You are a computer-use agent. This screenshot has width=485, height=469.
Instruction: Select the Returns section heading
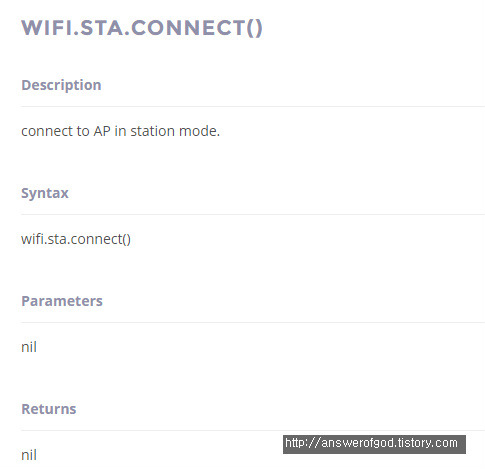49,409
